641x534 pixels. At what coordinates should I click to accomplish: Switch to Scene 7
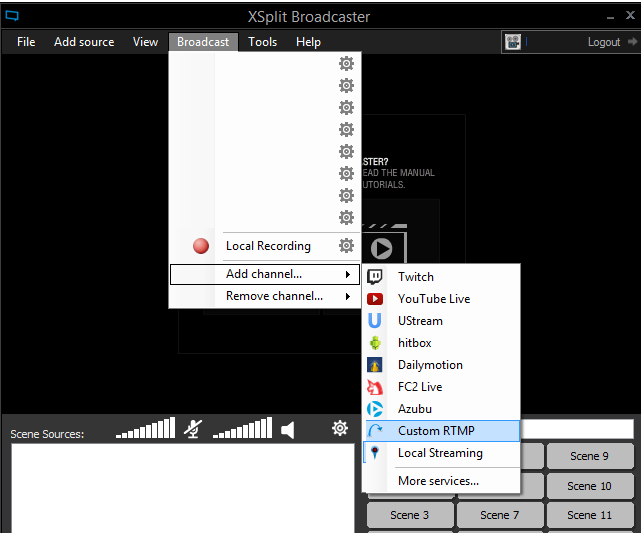500,515
